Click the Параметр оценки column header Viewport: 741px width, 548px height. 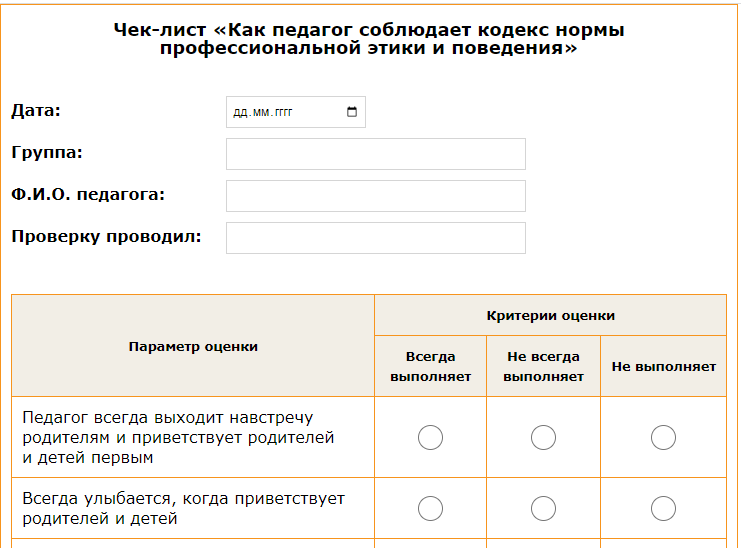click(193, 346)
